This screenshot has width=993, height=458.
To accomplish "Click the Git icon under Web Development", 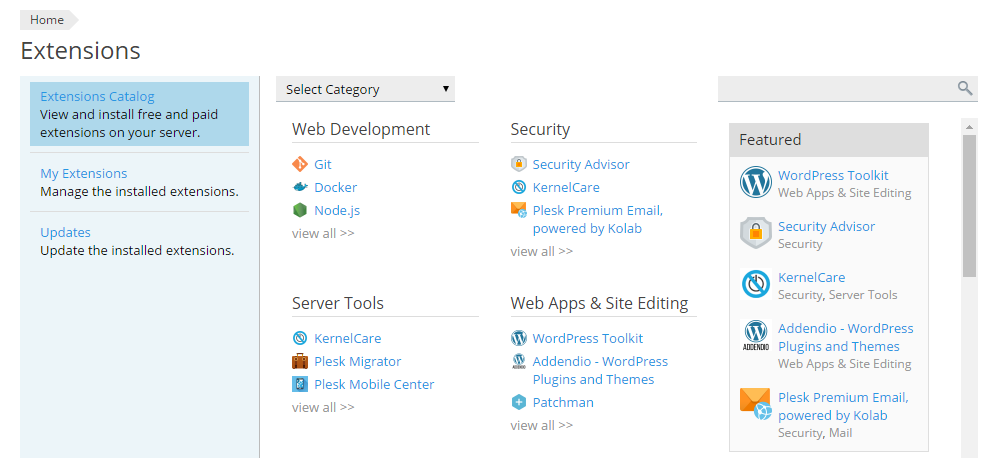I will [299, 164].
